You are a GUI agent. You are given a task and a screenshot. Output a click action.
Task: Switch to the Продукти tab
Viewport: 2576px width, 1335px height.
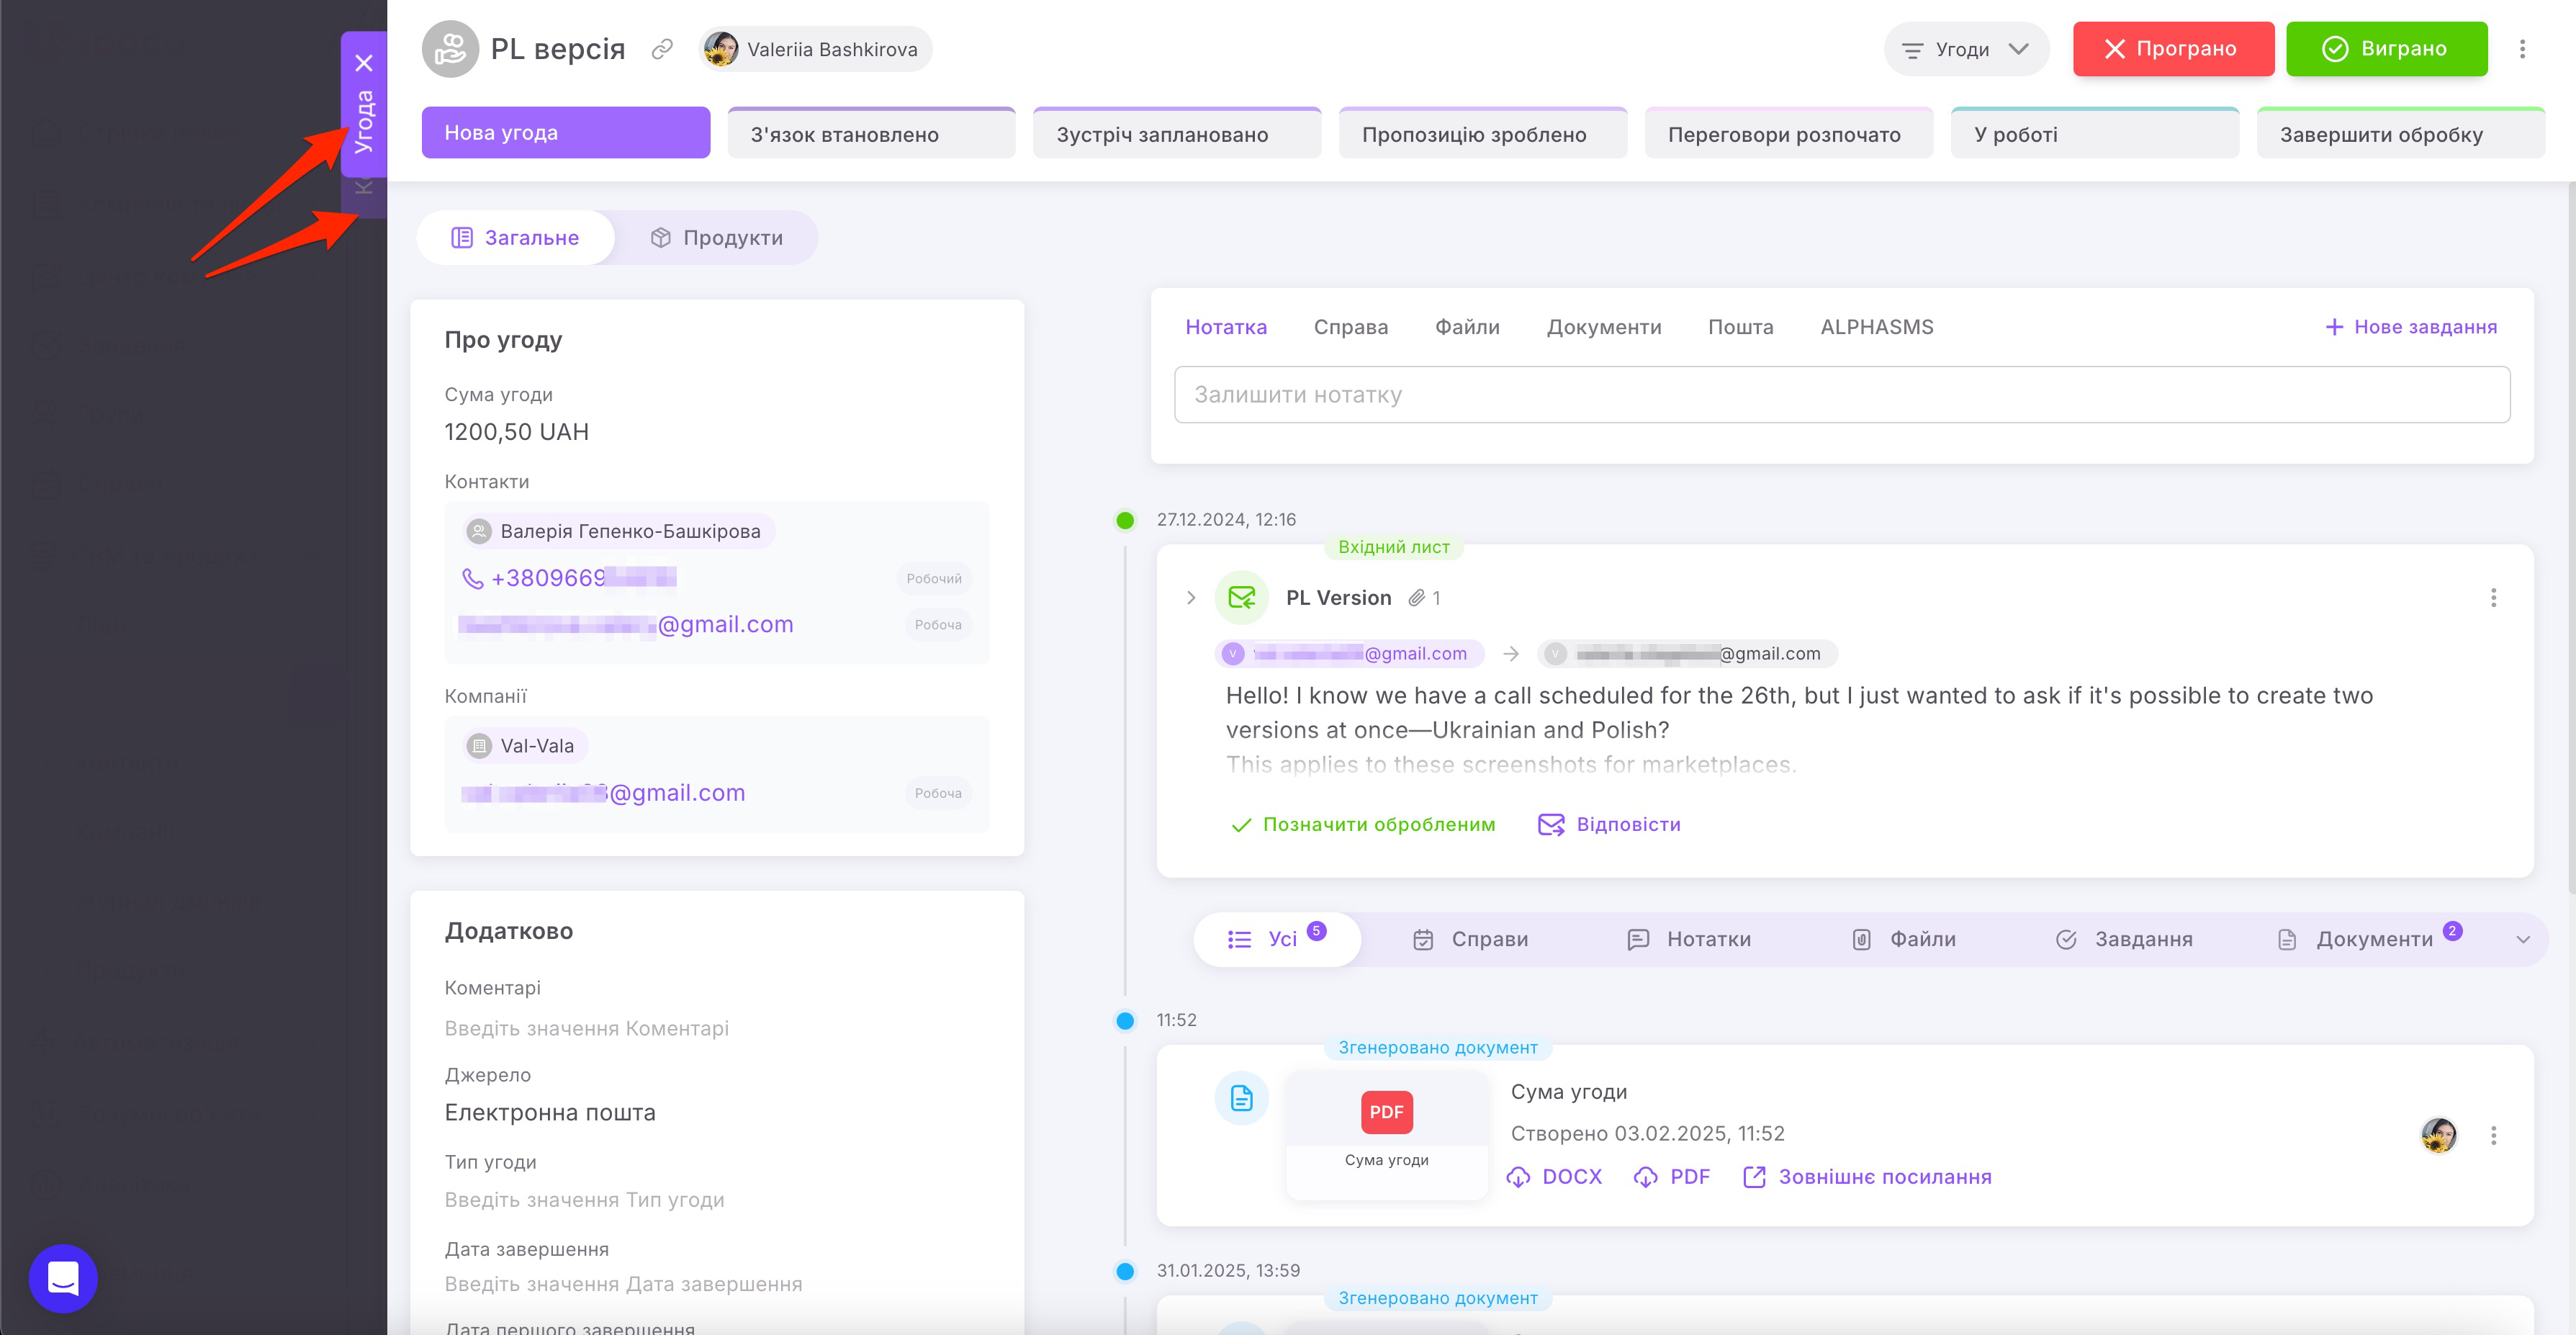(x=716, y=238)
